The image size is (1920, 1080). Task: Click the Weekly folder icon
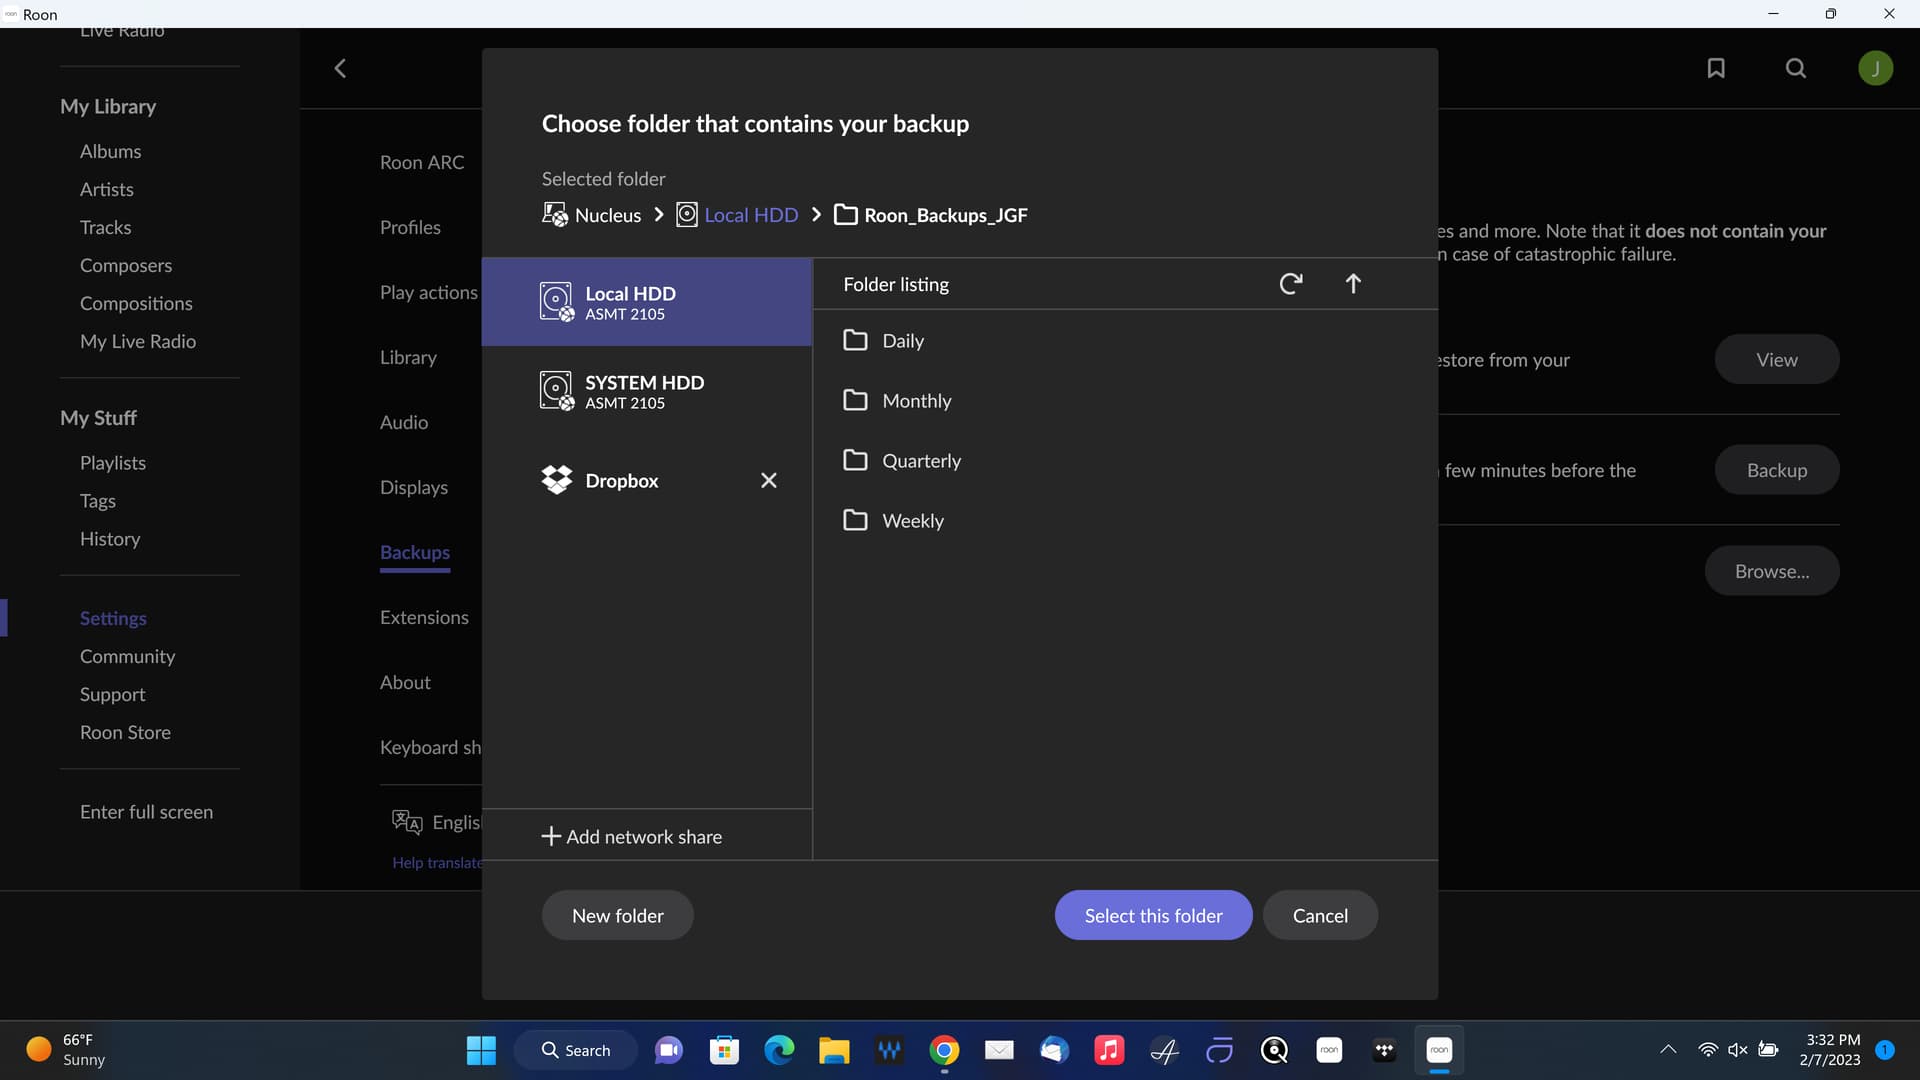pos(855,520)
